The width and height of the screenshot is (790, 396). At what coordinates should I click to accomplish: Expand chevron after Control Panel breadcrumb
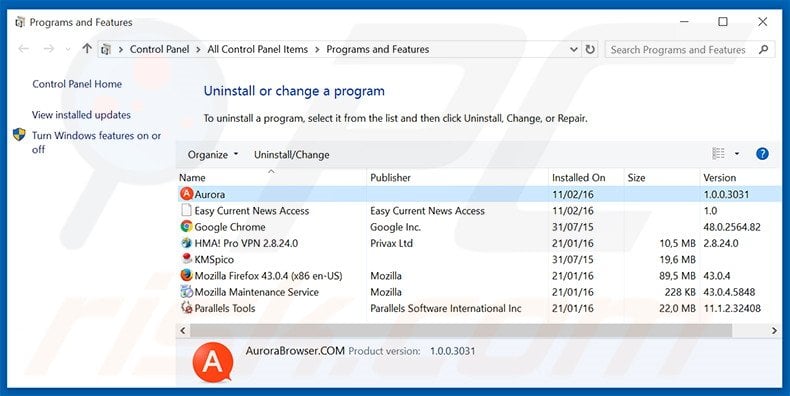click(x=198, y=49)
